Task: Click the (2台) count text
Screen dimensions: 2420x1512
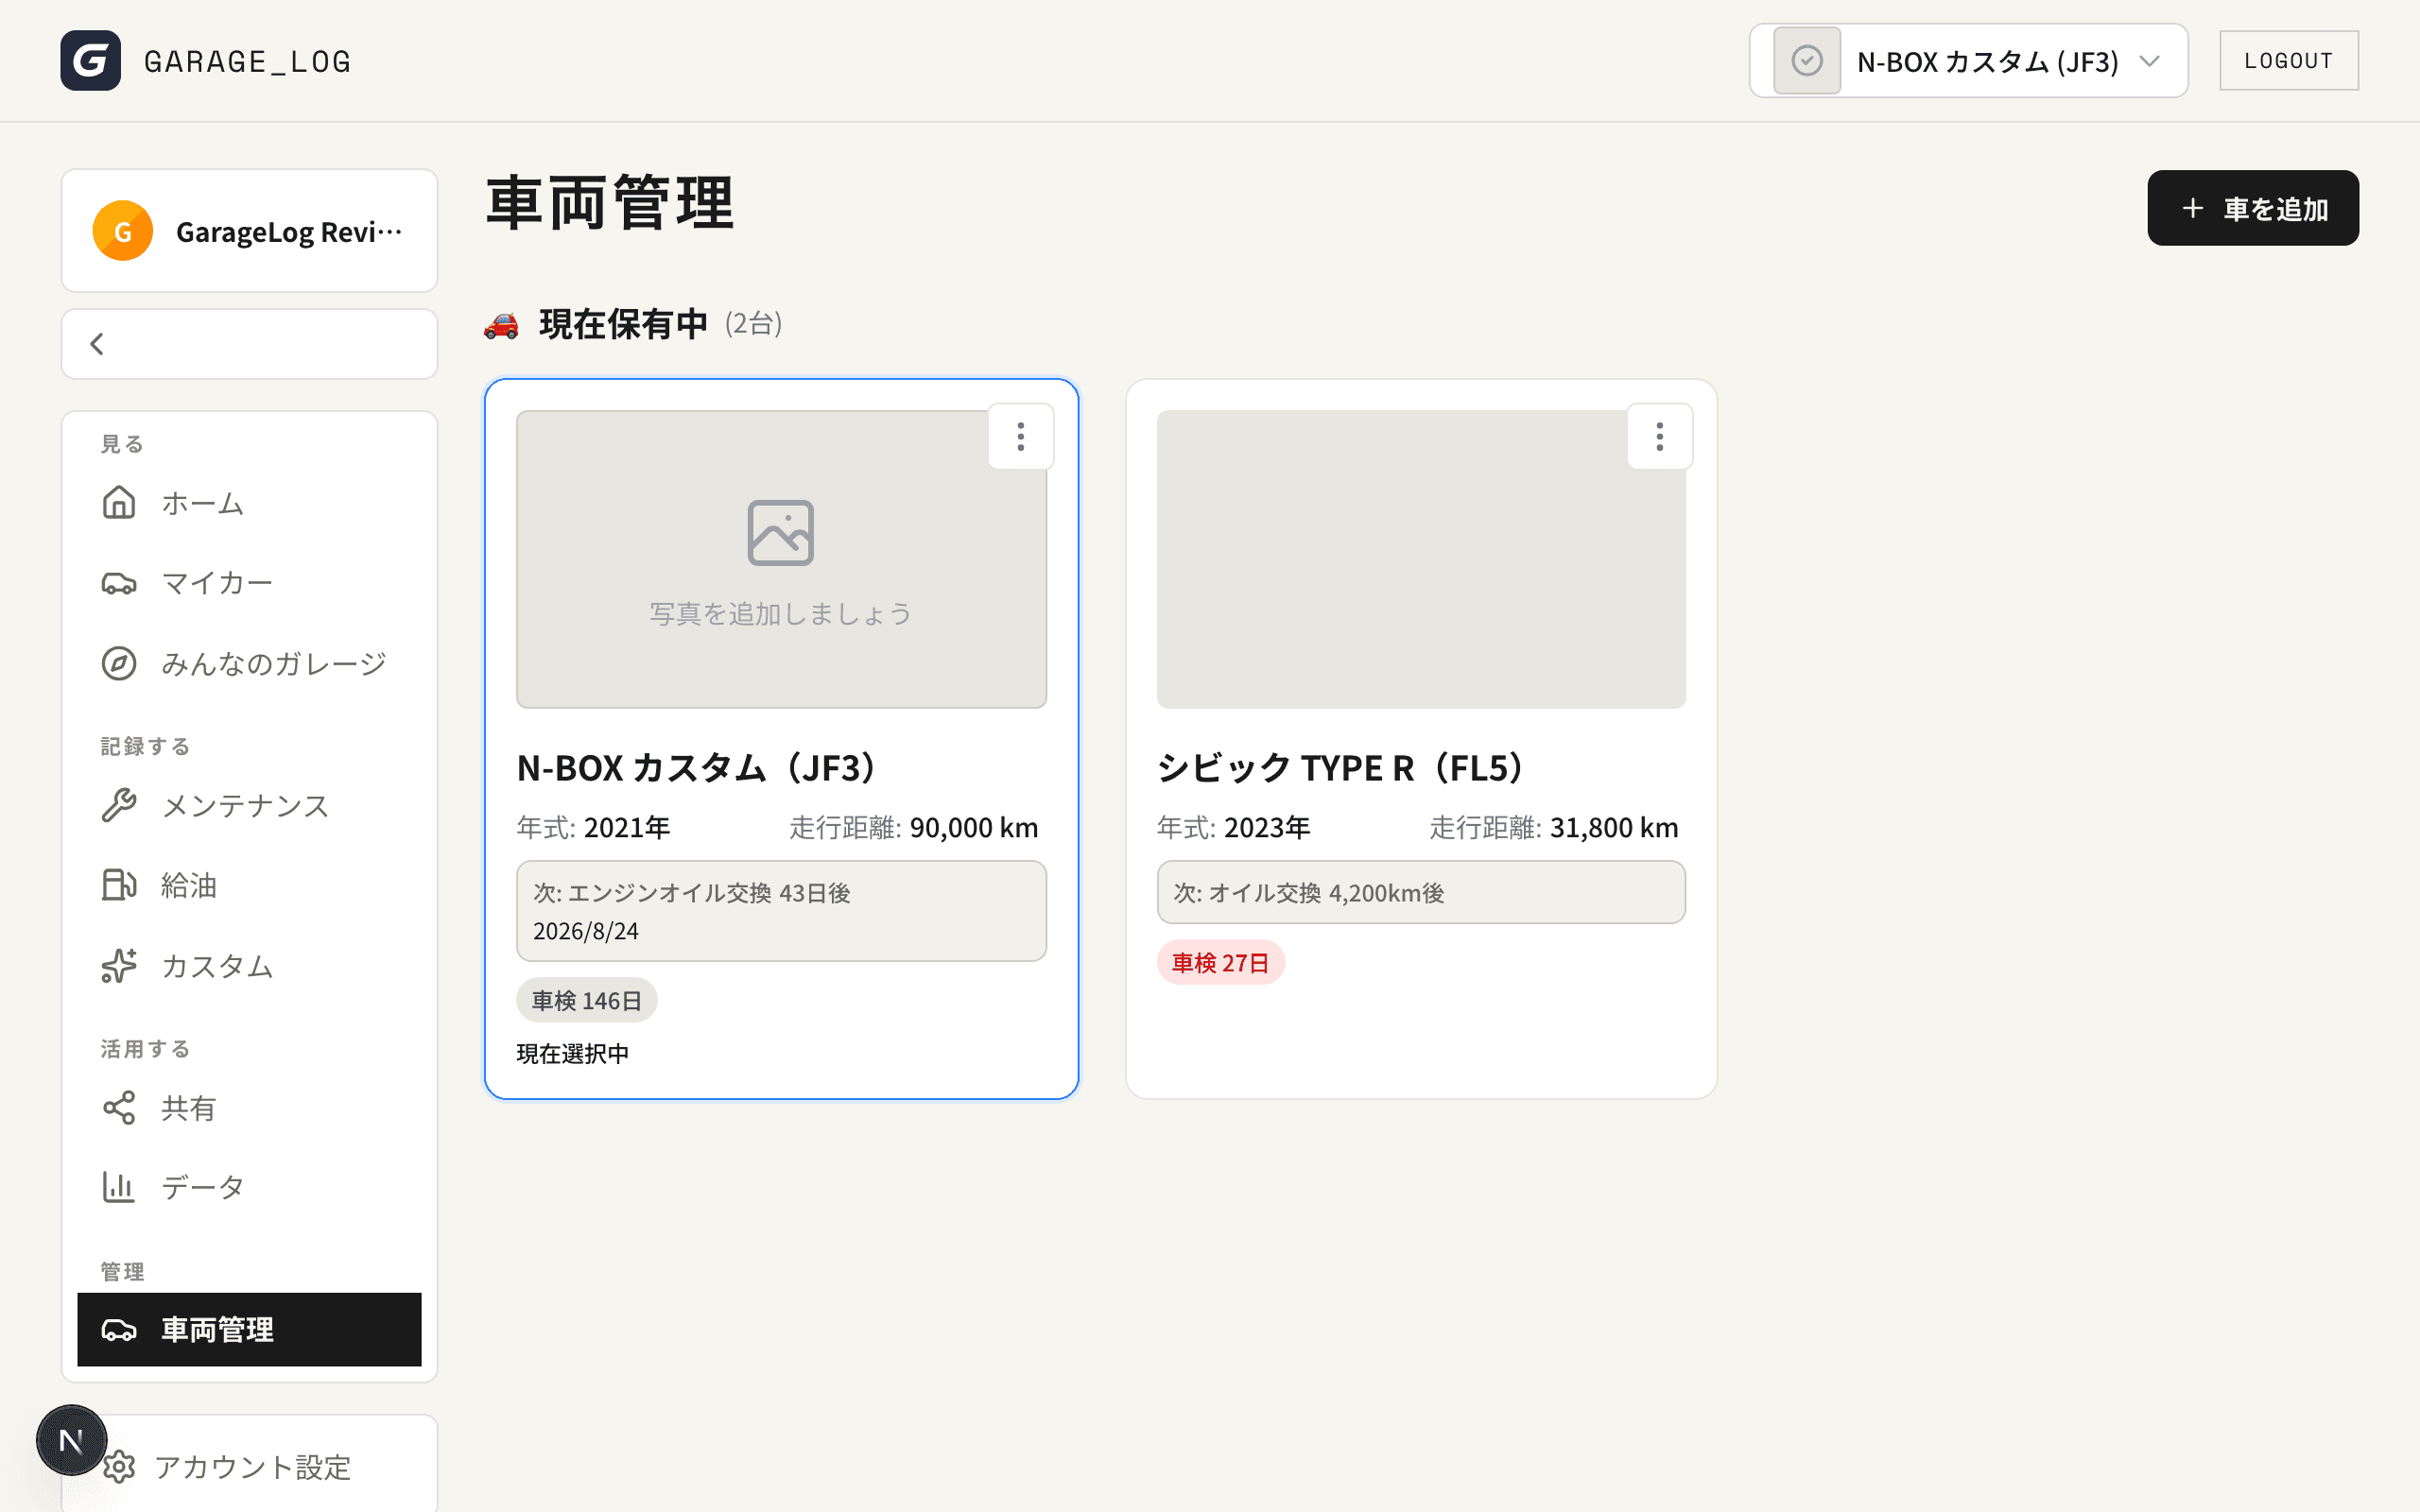Action: coord(753,324)
